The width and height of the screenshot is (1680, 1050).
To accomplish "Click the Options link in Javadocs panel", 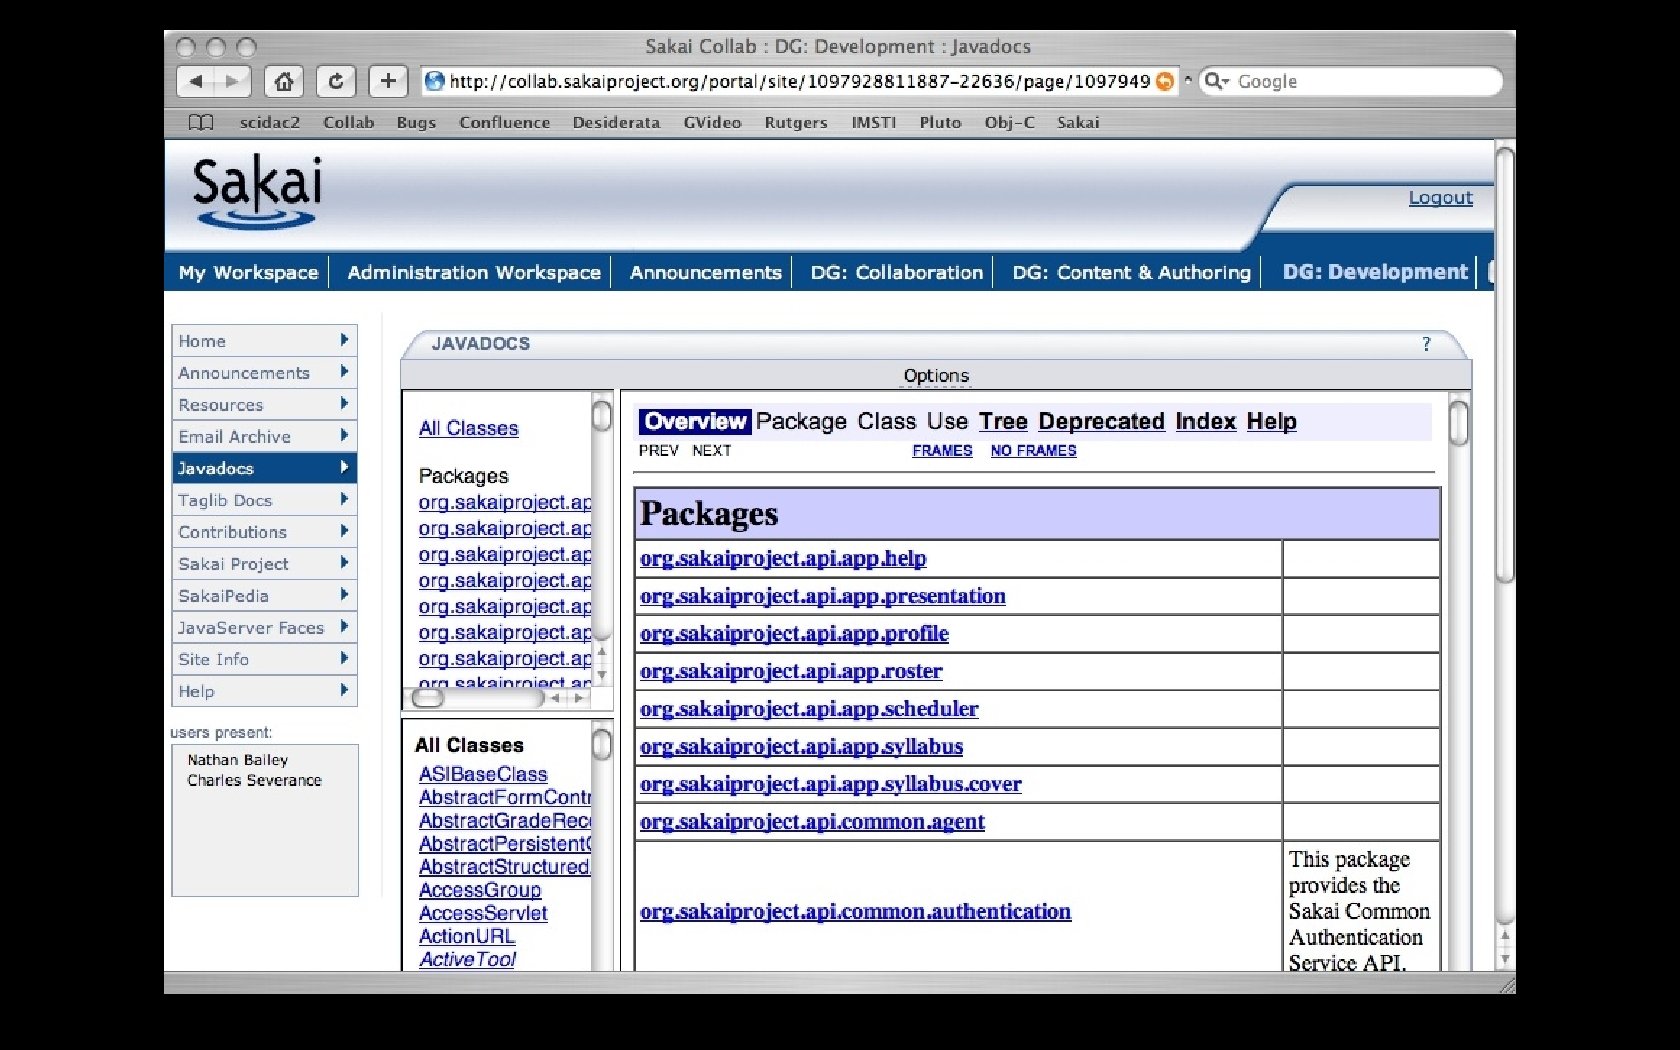I will 936,376.
